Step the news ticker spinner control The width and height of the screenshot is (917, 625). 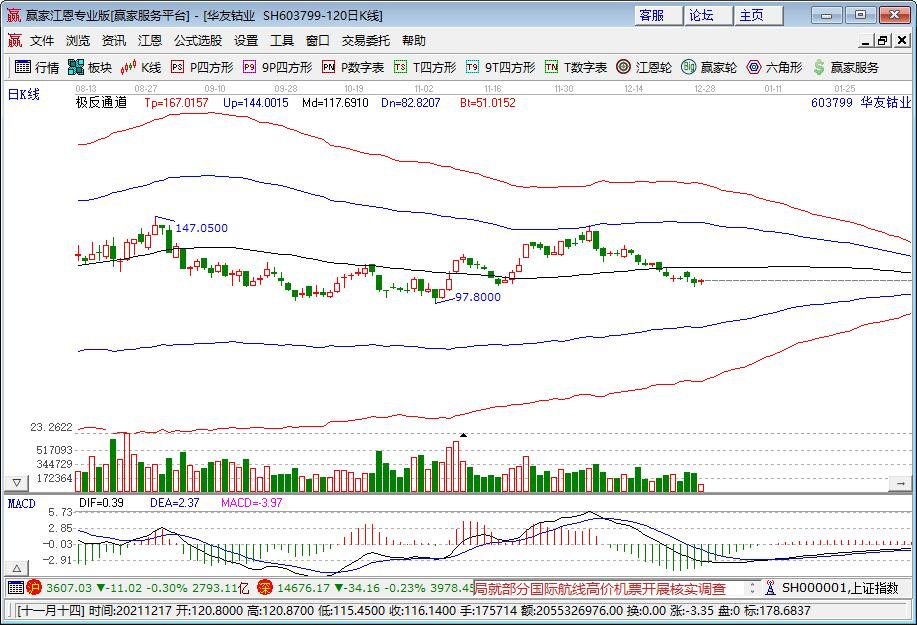click(753, 588)
